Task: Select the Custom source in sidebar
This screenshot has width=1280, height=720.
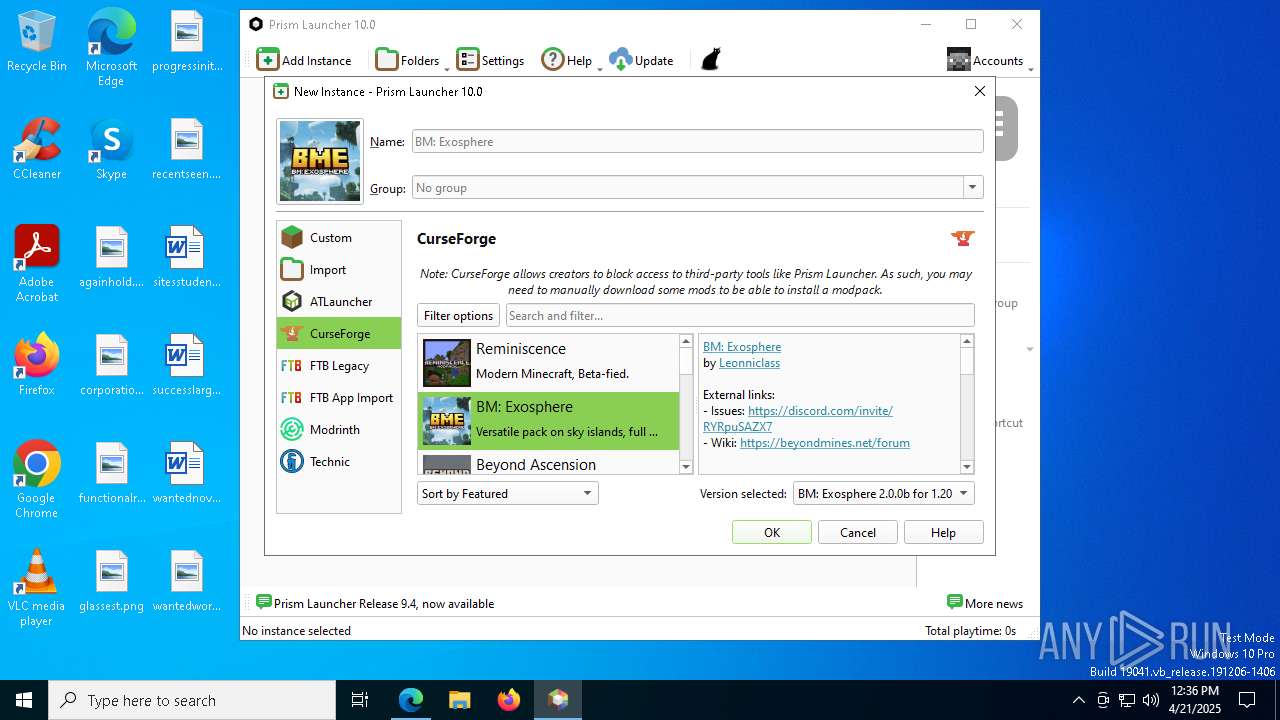Action: tap(339, 237)
